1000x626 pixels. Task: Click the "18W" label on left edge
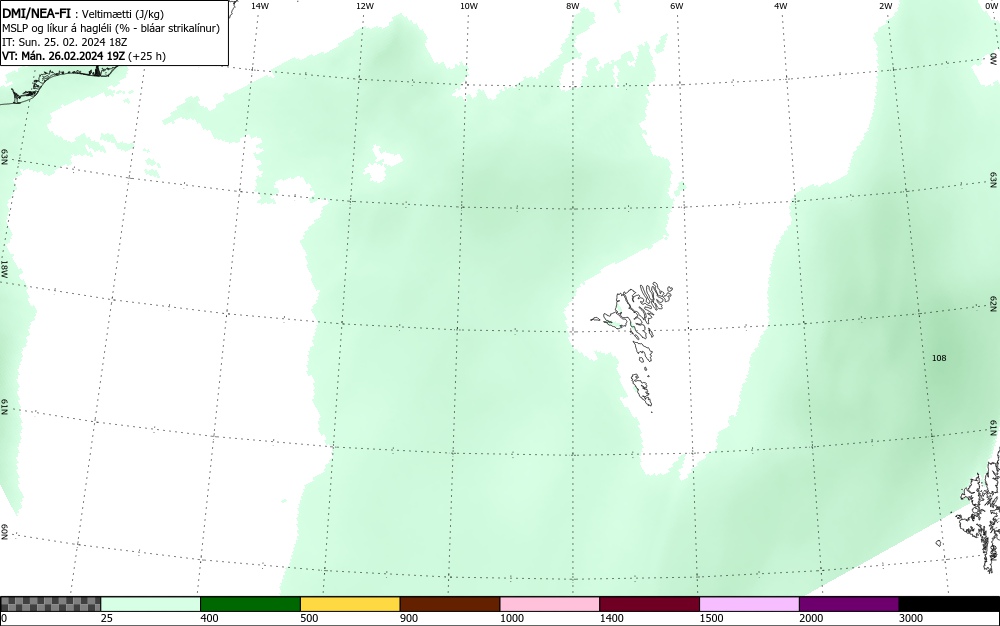4,268
